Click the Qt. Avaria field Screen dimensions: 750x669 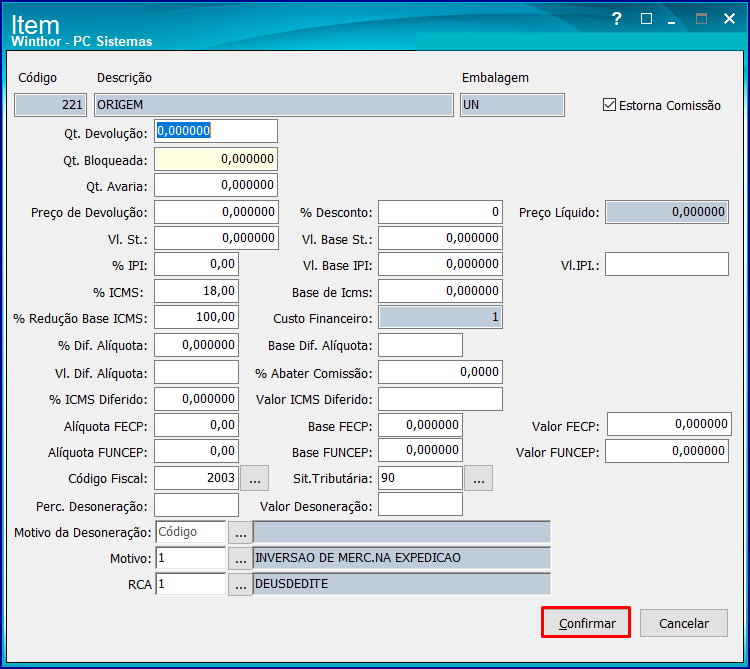(x=216, y=185)
